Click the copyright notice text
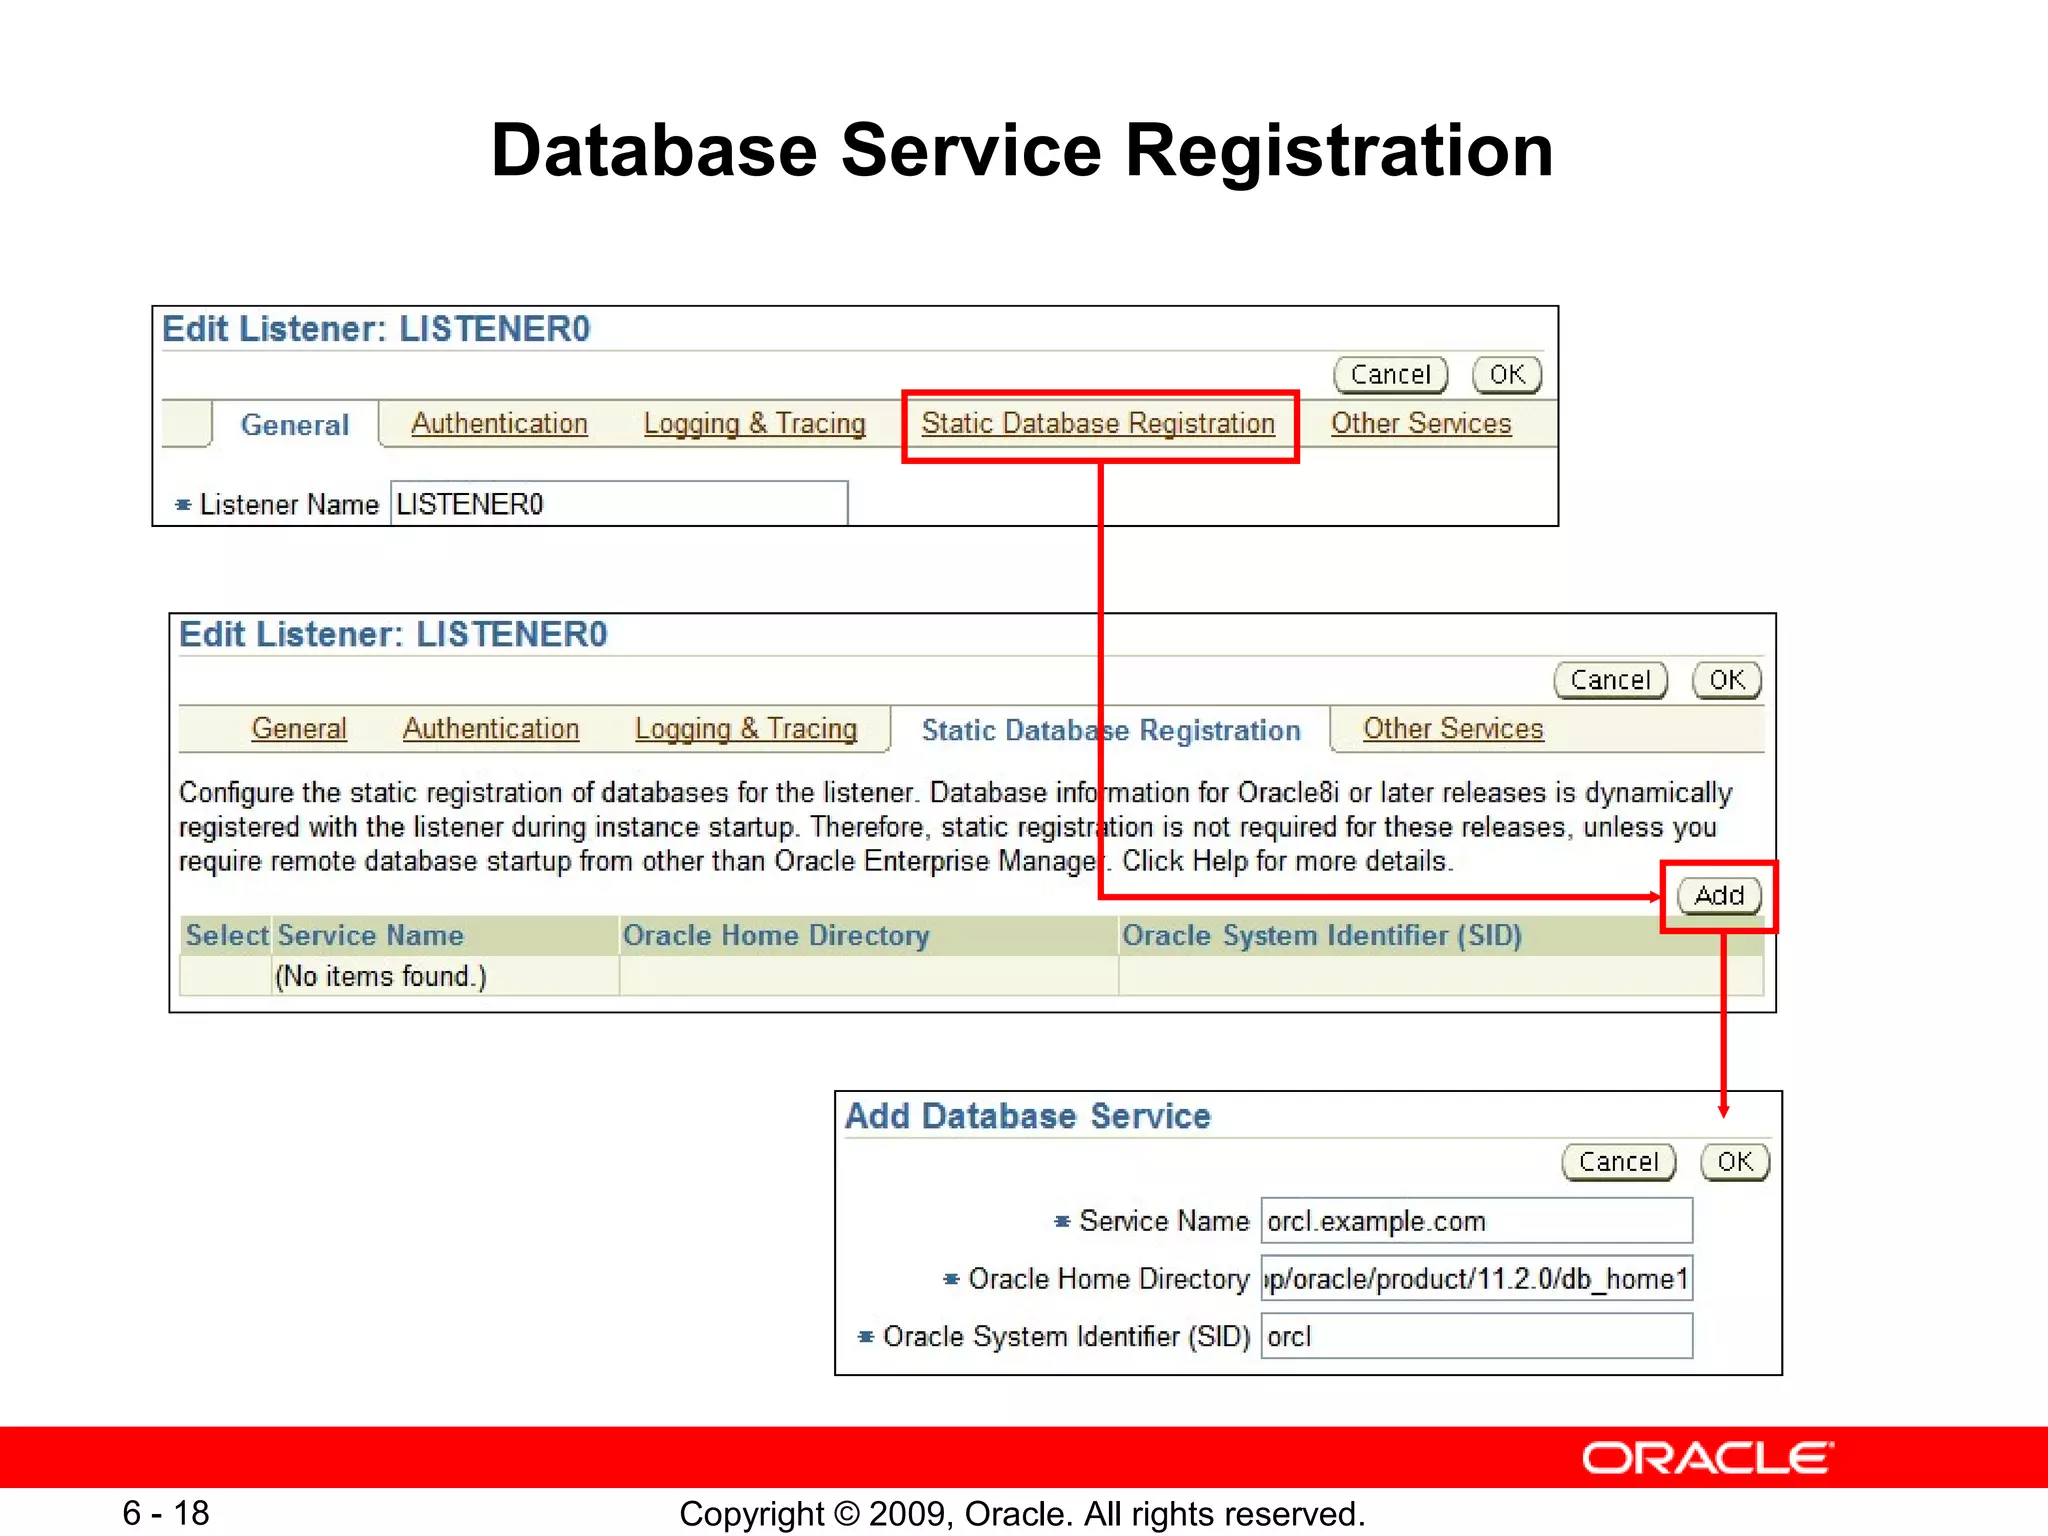 (x=1022, y=1514)
